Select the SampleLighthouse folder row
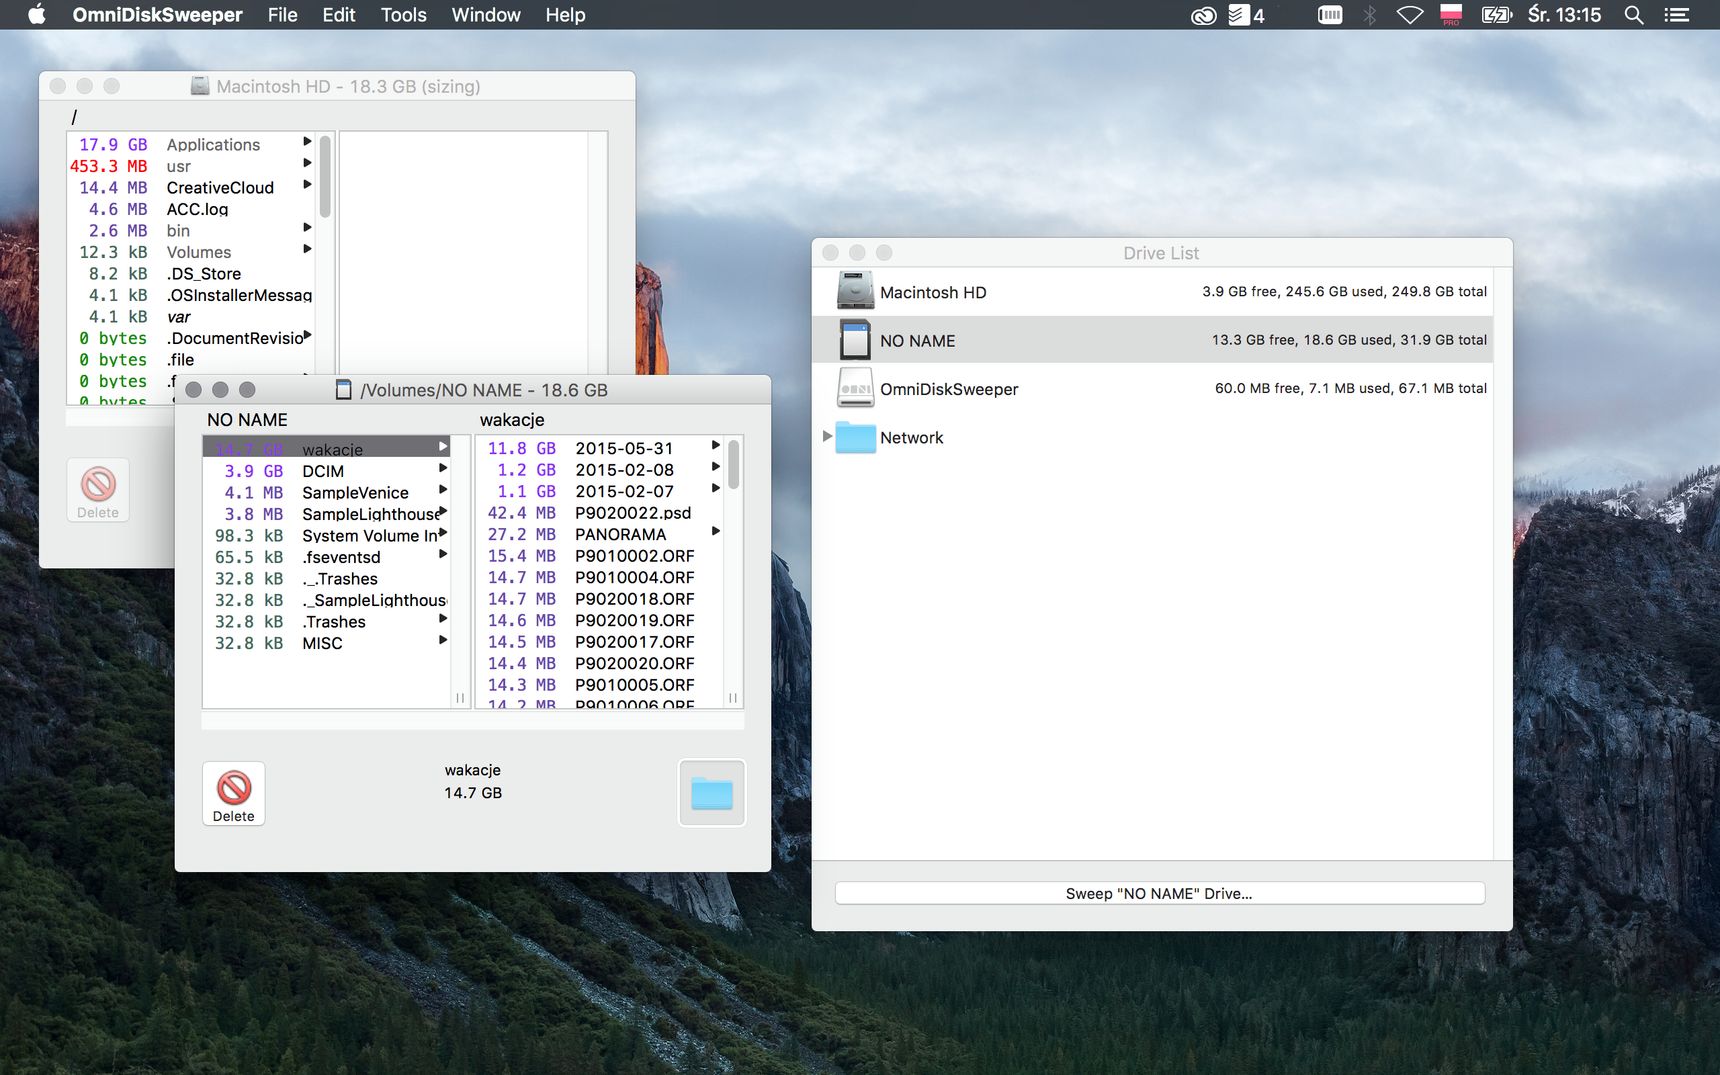The width and height of the screenshot is (1720, 1075). click(327, 514)
